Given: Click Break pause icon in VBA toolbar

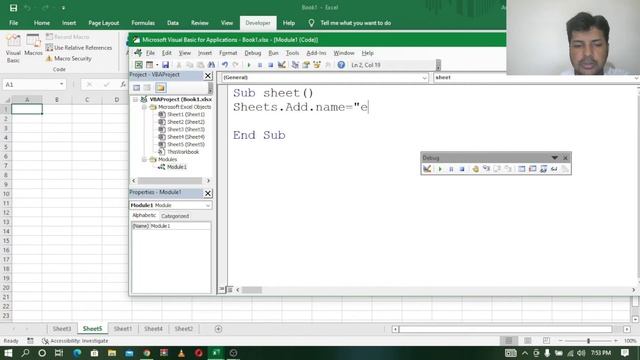Looking at the screenshot, I should (x=260, y=65).
